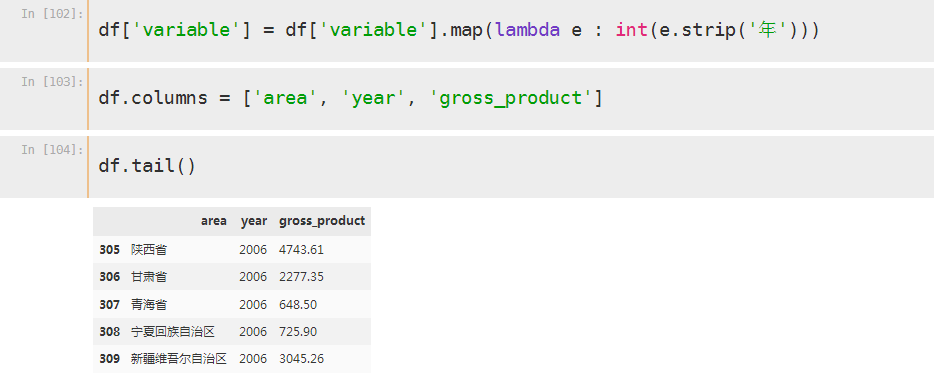Screen dimensions: 934x378
Task: Click the 648.50 gross_product value
Action: coord(298,305)
